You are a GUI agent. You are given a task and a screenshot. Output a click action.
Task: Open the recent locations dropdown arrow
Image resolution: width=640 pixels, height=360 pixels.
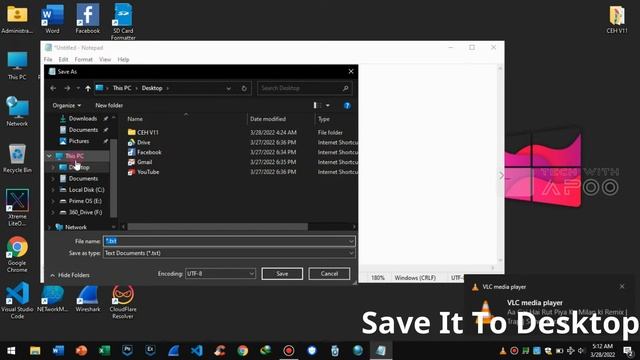tap(78, 88)
